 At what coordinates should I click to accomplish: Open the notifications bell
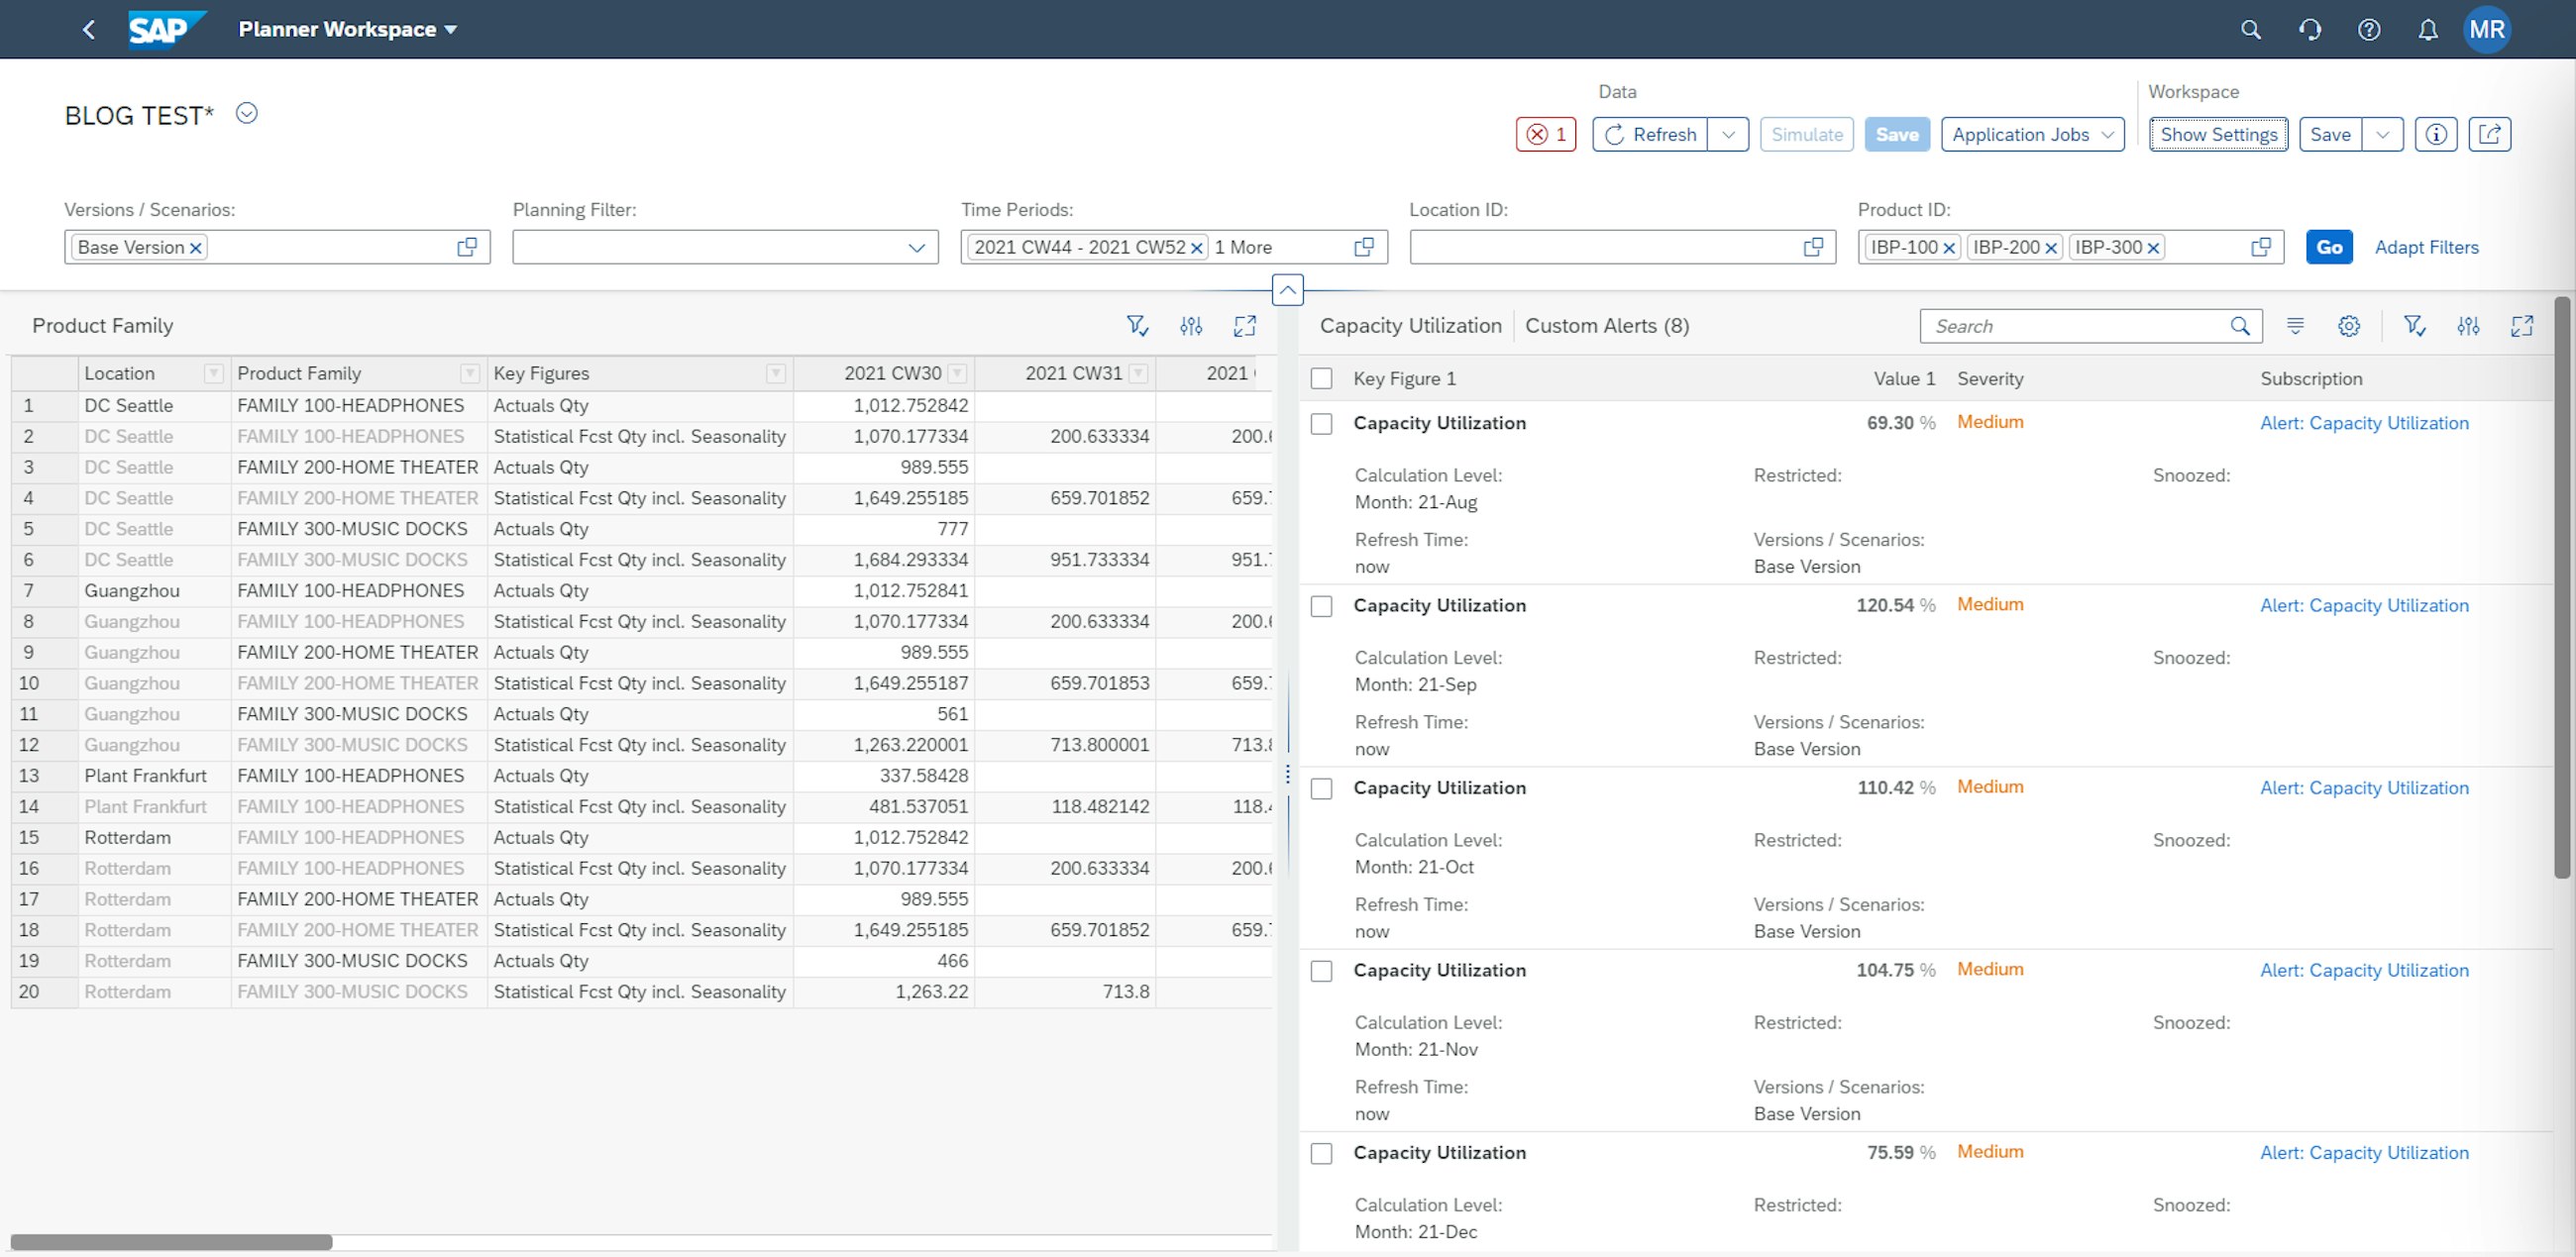coord(2428,29)
